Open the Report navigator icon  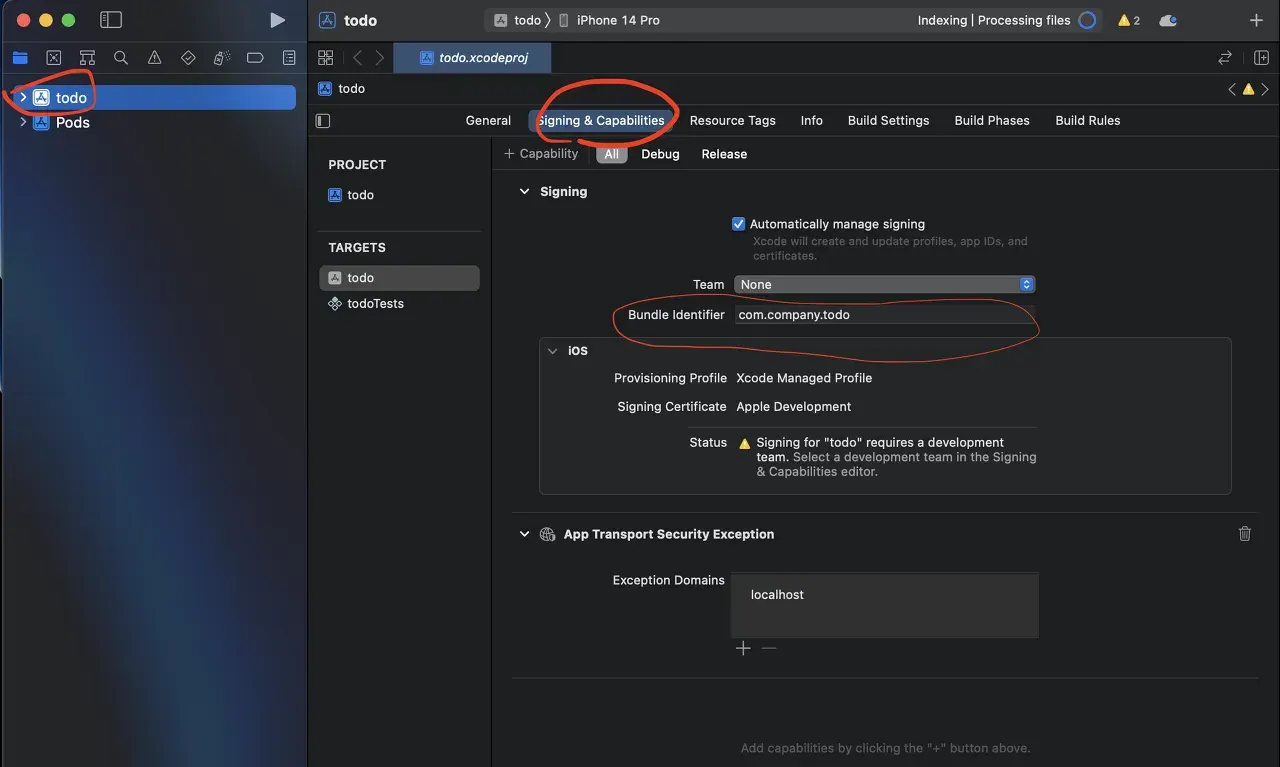(289, 58)
